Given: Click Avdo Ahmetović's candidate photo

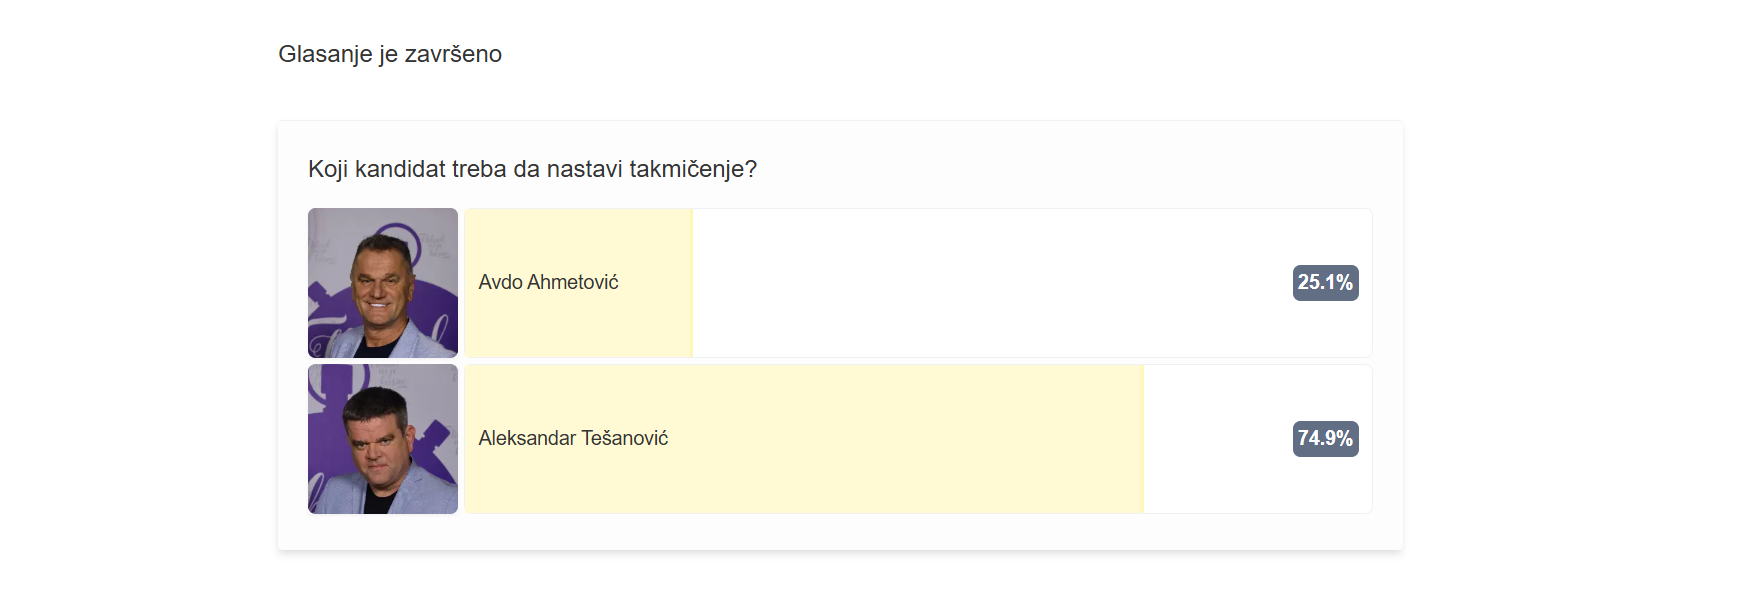Looking at the screenshot, I should point(383,283).
